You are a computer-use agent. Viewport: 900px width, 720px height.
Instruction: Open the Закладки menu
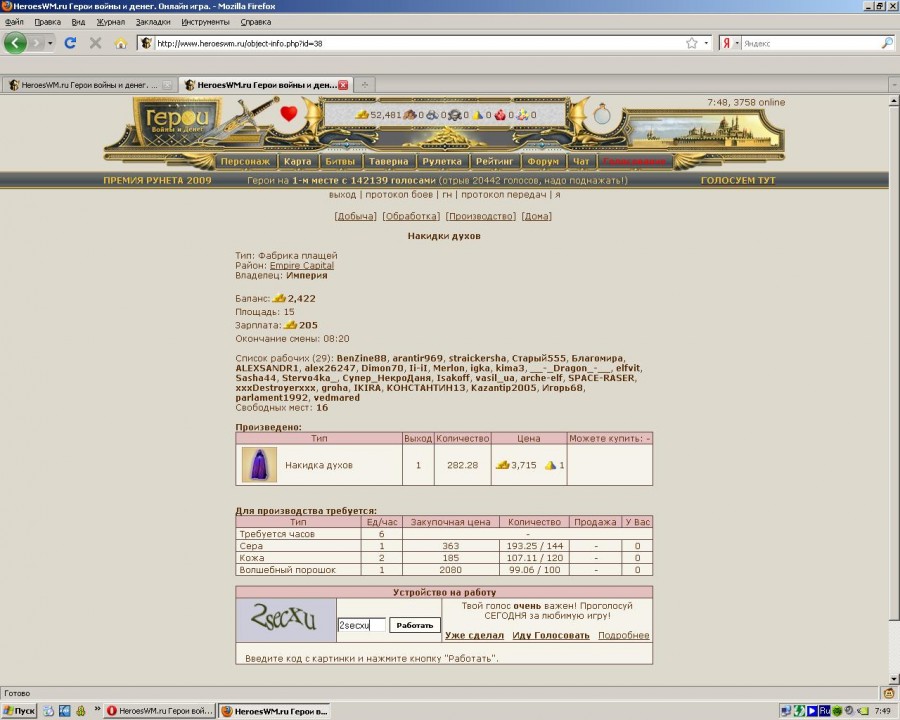[x=153, y=22]
